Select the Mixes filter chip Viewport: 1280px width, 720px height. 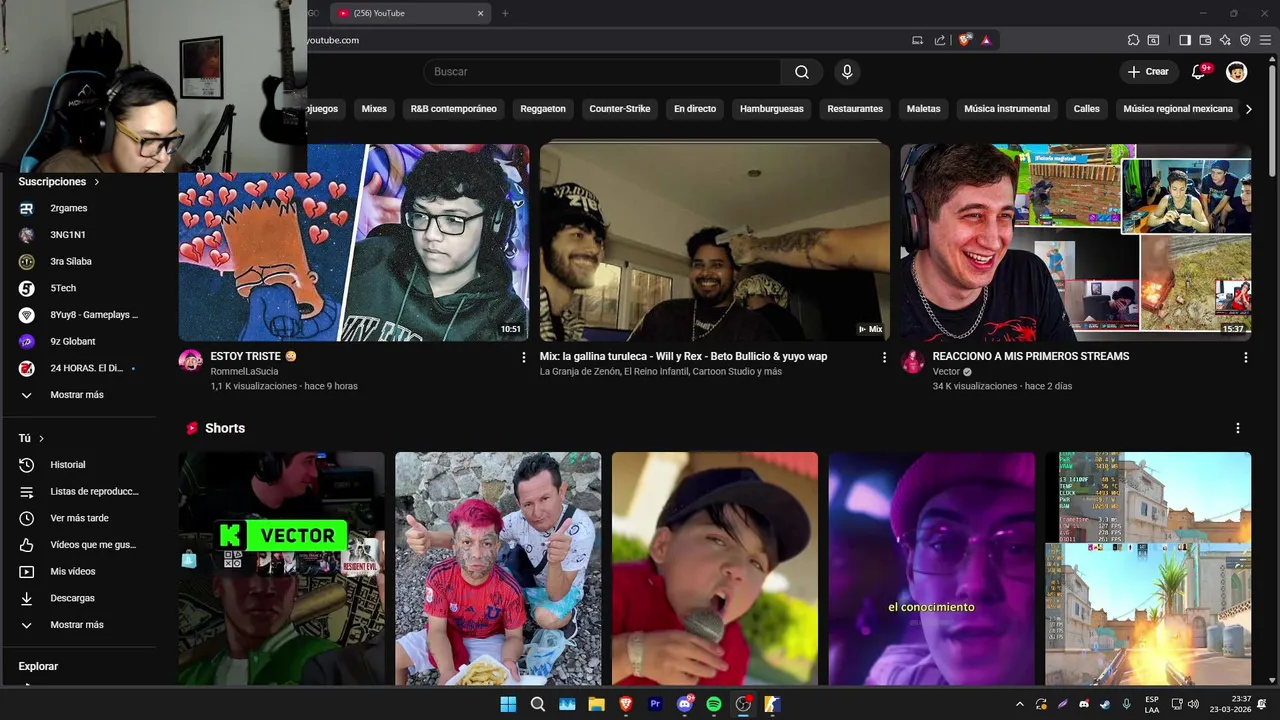tap(374, 109)
